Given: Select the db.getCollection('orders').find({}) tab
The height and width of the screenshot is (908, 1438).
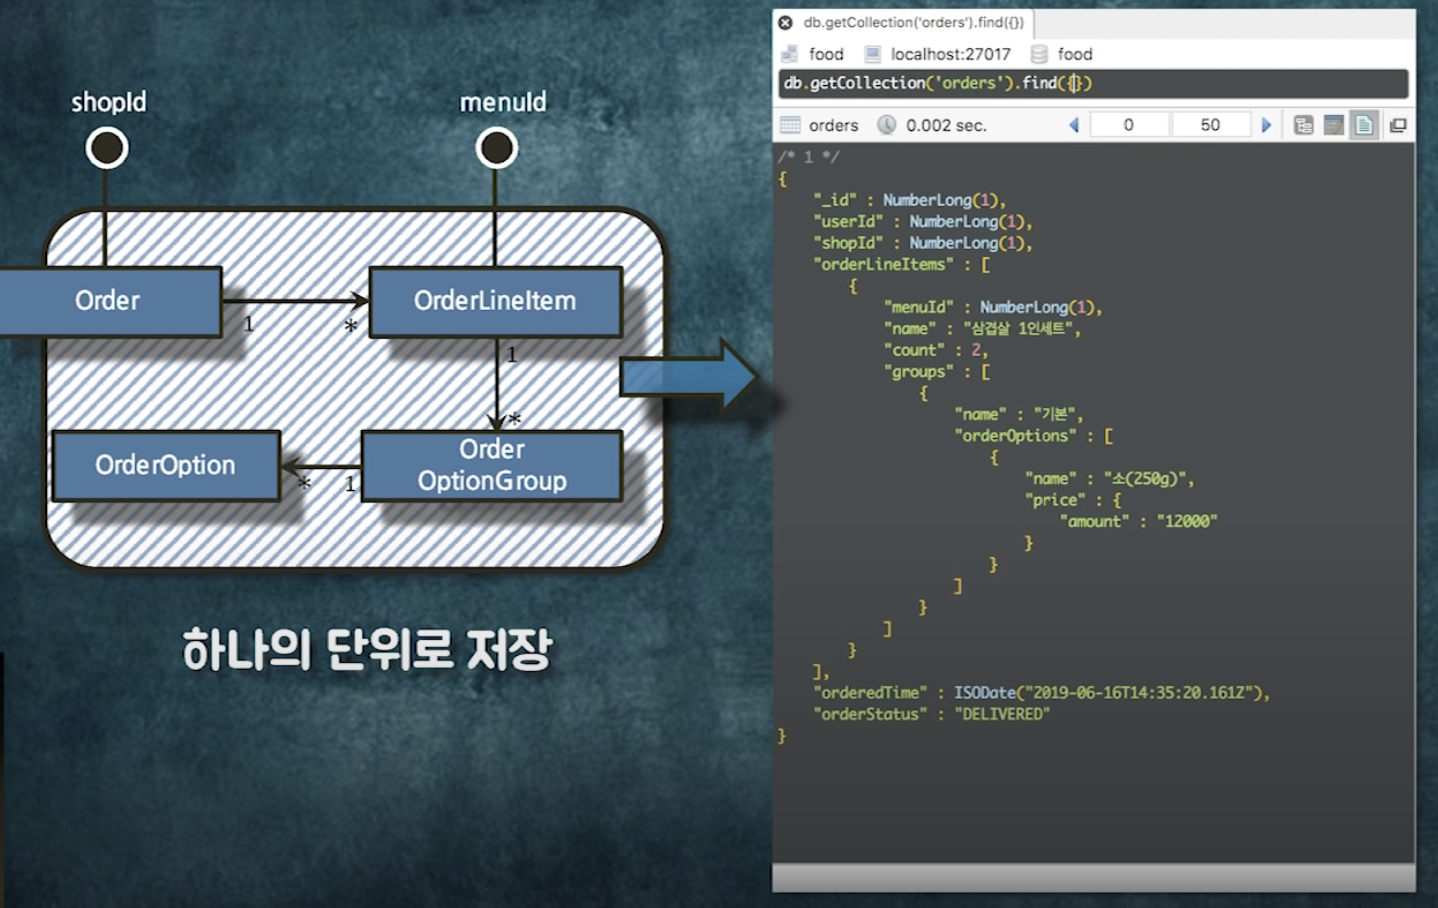Looking at the screenshot, I should 904,22.
